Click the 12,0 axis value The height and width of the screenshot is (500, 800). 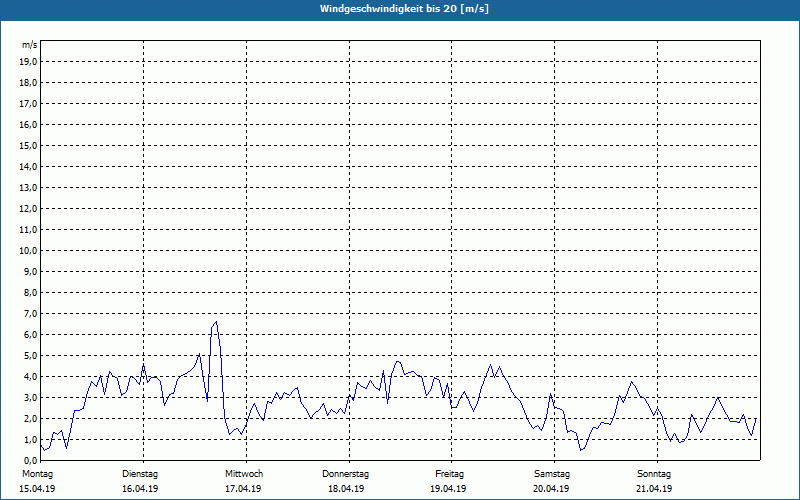(x=29, y=209)
